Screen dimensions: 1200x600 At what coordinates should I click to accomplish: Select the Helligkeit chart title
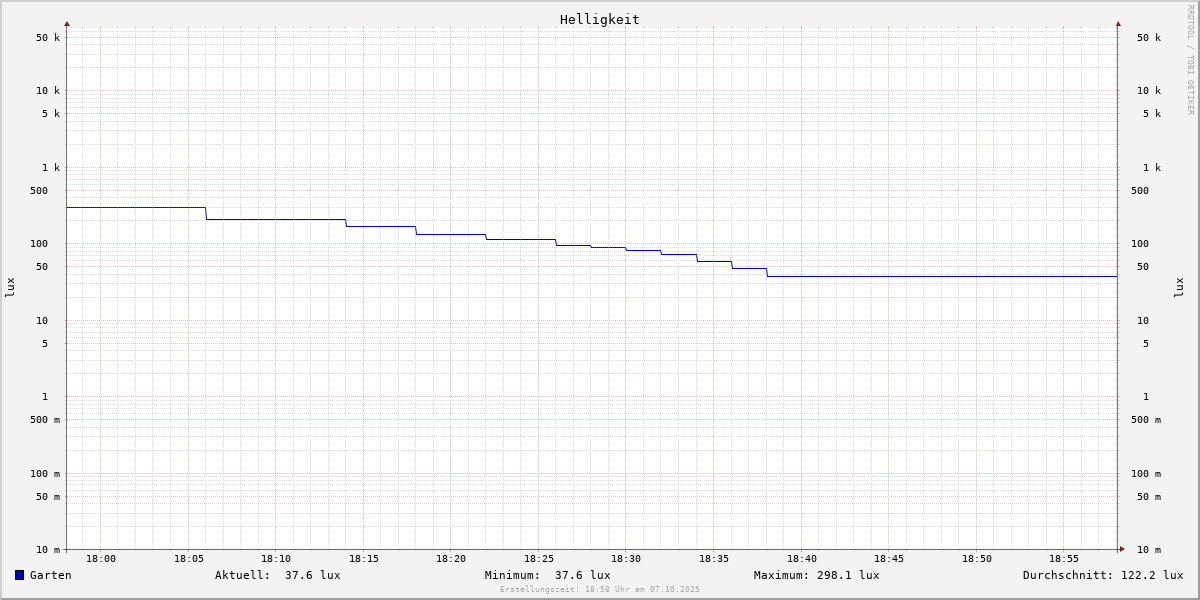point(599,19)
